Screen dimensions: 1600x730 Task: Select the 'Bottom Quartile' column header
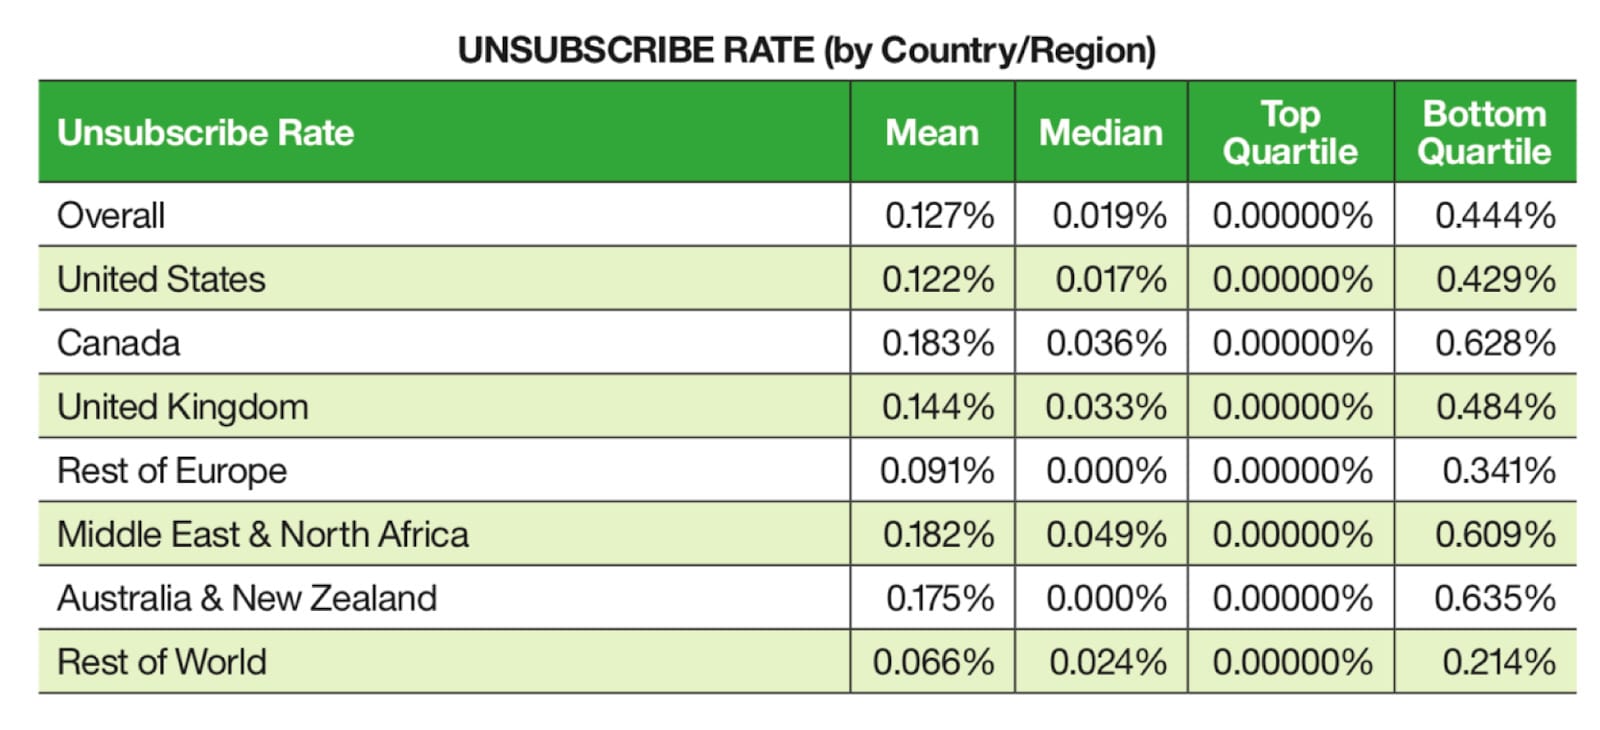click(1484, 133)
